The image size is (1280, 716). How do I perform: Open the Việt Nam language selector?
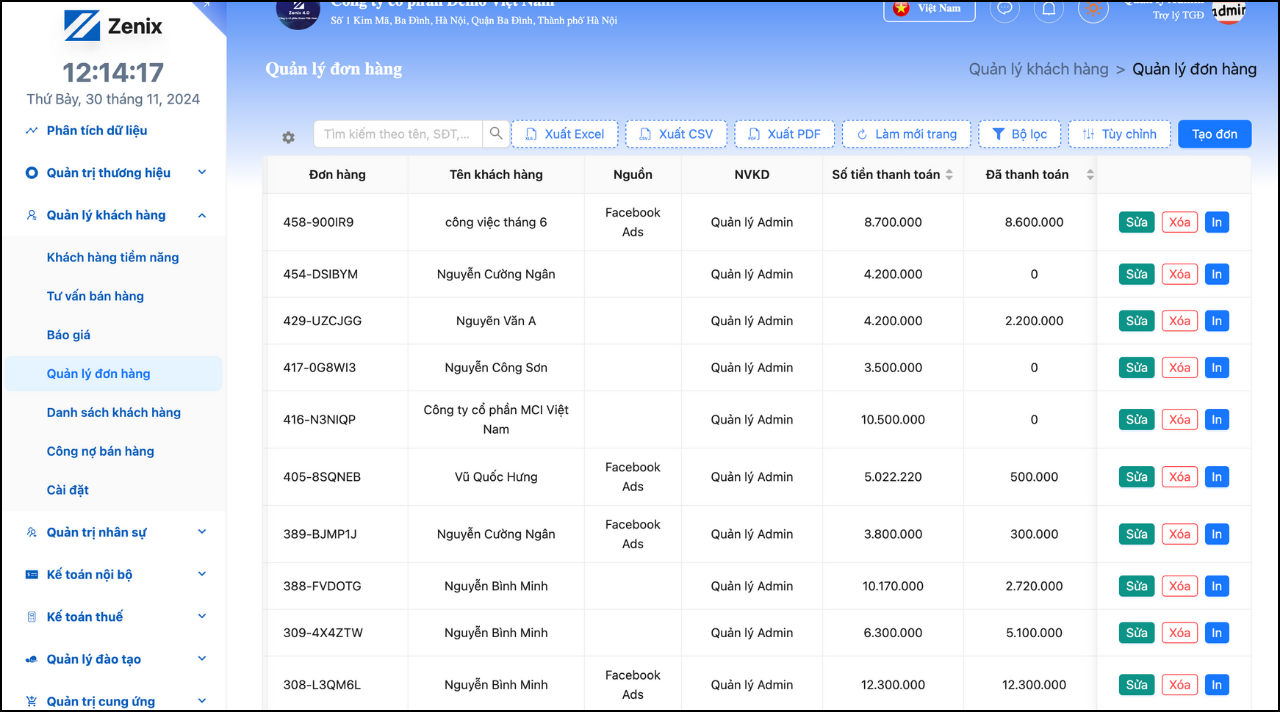coord(929,9)
